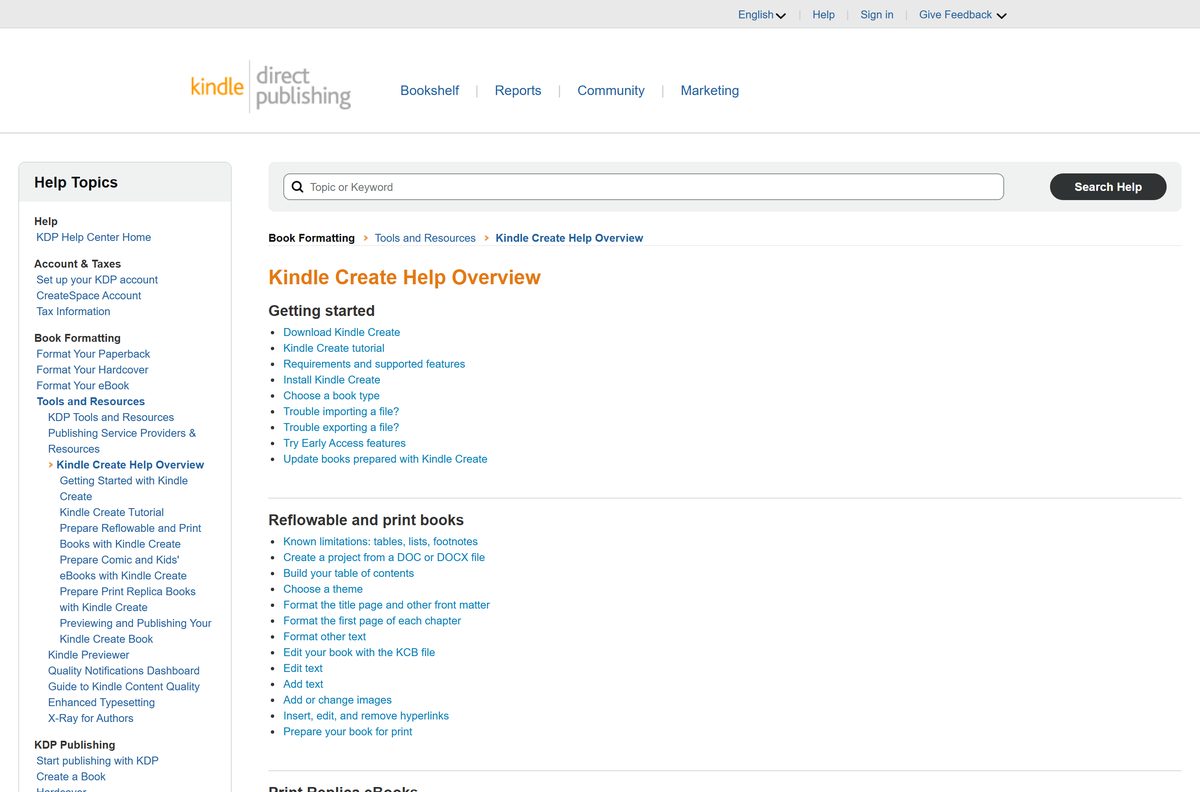Open Format the first page of each chapter
Screen dimensions: 1200x792
372,621
